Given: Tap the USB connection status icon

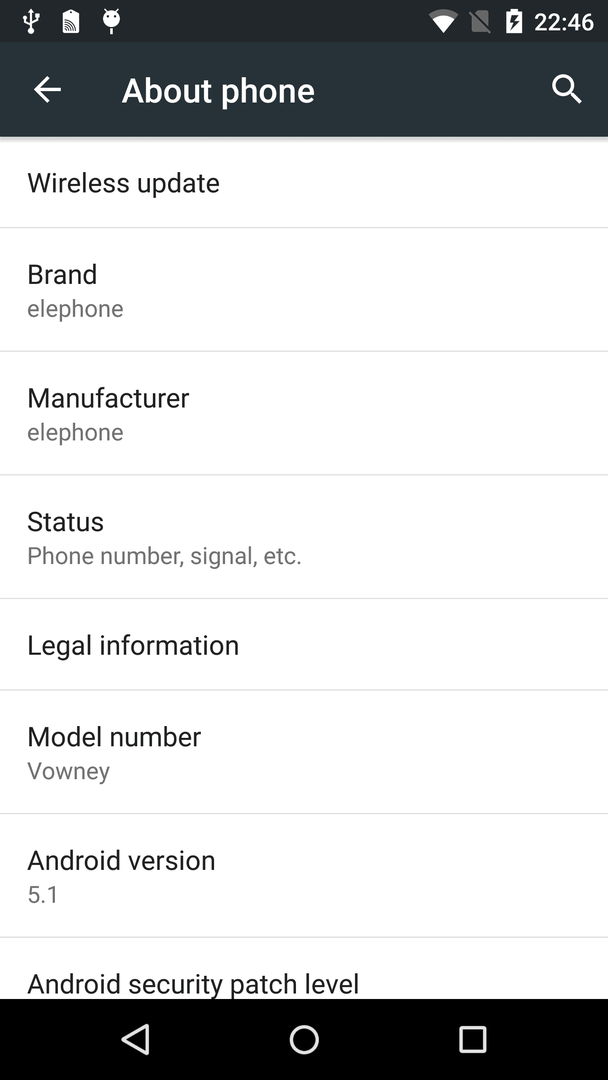Looking at the screenshot, I should coord(30,21).
